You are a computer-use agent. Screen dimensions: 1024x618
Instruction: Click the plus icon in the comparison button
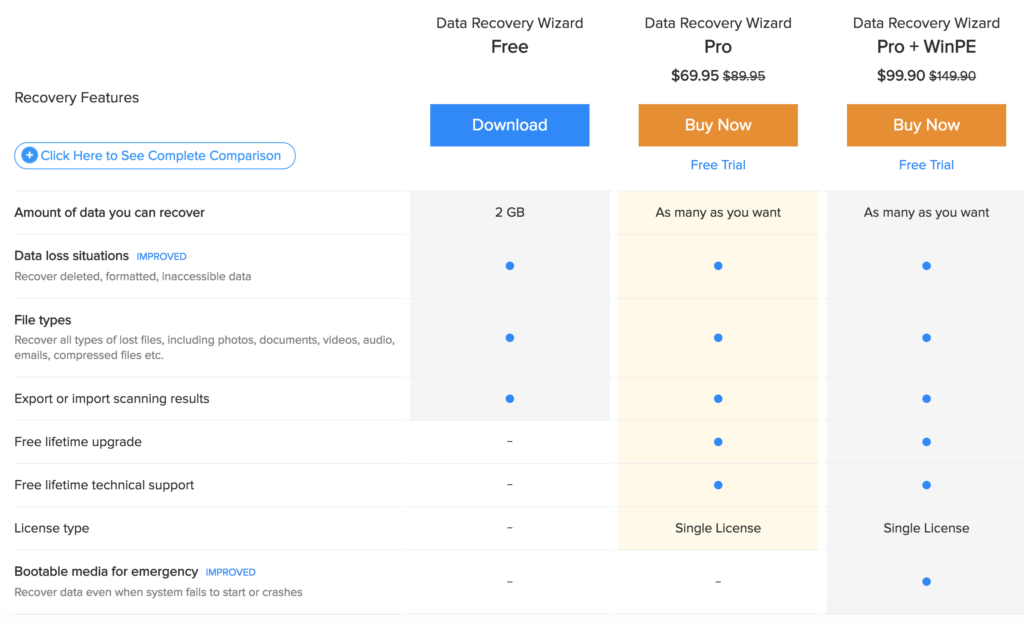coord(29,155)
